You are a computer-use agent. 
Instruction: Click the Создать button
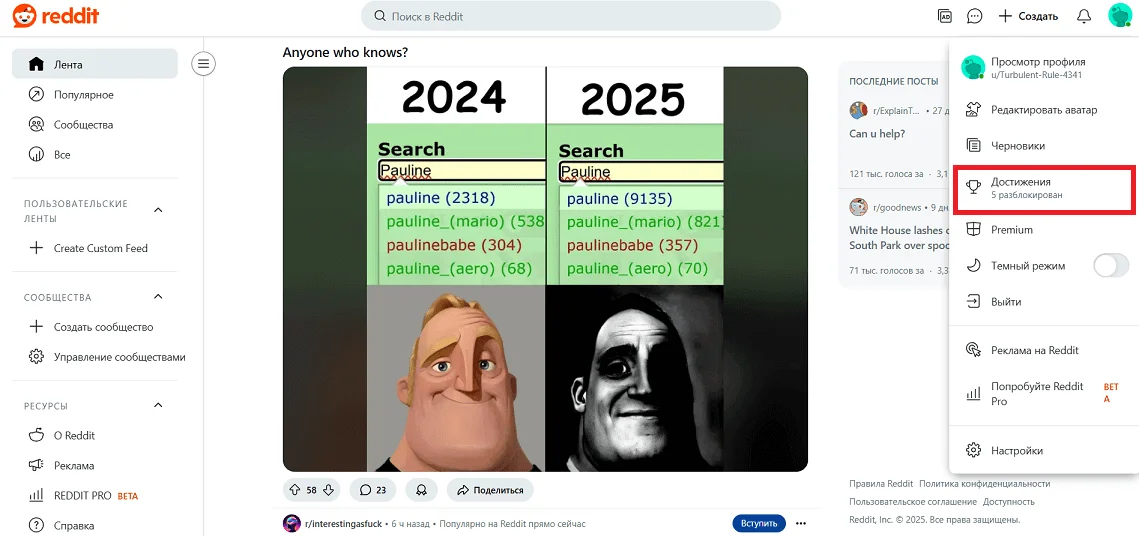click(x=1028, y=16)
